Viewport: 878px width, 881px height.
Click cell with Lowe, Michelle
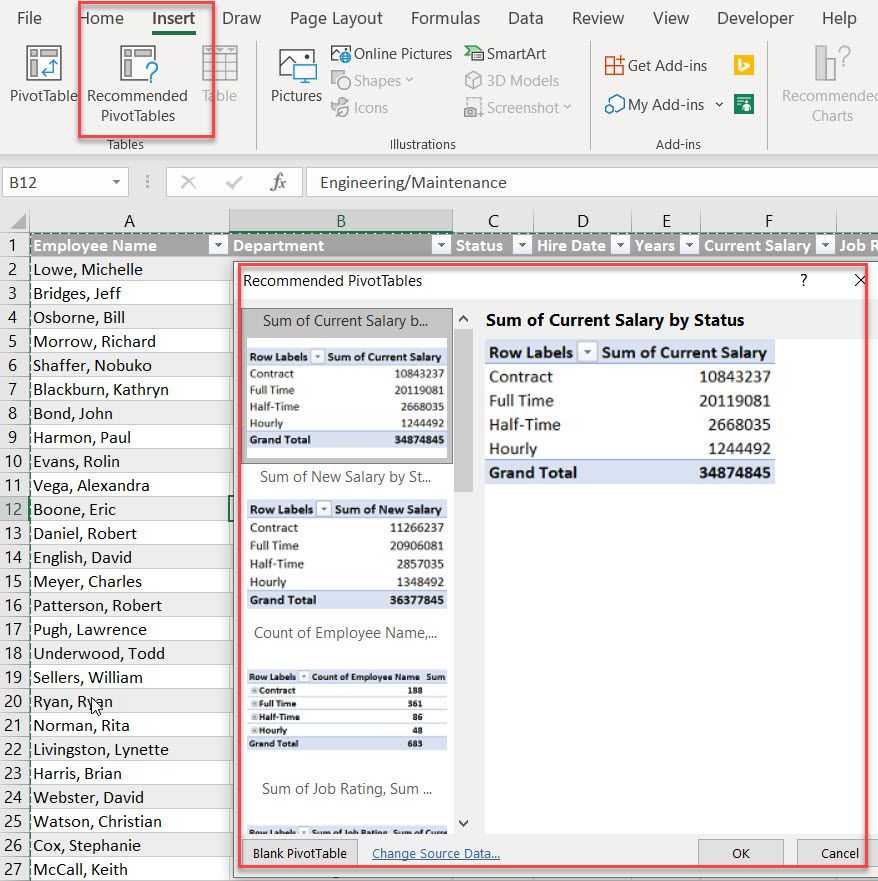130,269
